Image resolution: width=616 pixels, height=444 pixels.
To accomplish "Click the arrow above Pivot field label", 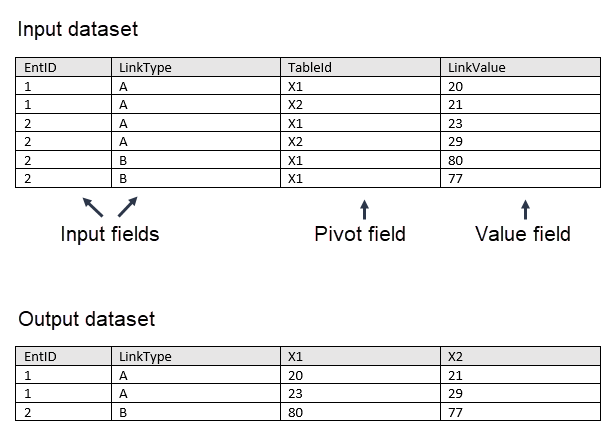I will click(x=364, y=208).
